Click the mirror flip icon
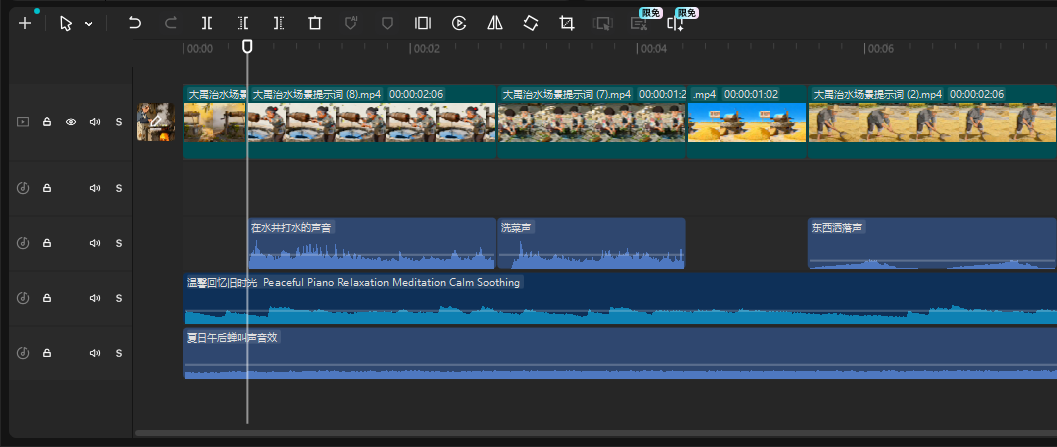Image resolution: width=1057 pixels, height=447 pixels. [494, 23]
